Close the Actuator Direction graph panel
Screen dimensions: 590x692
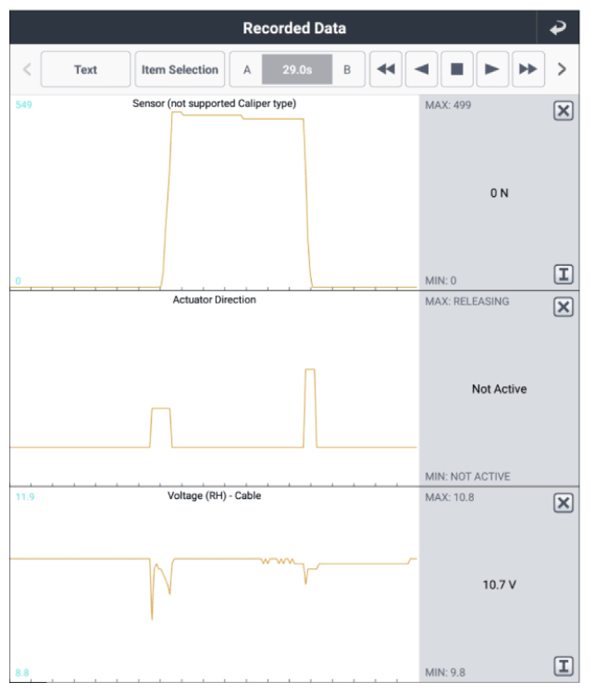[x=564, y=307]
